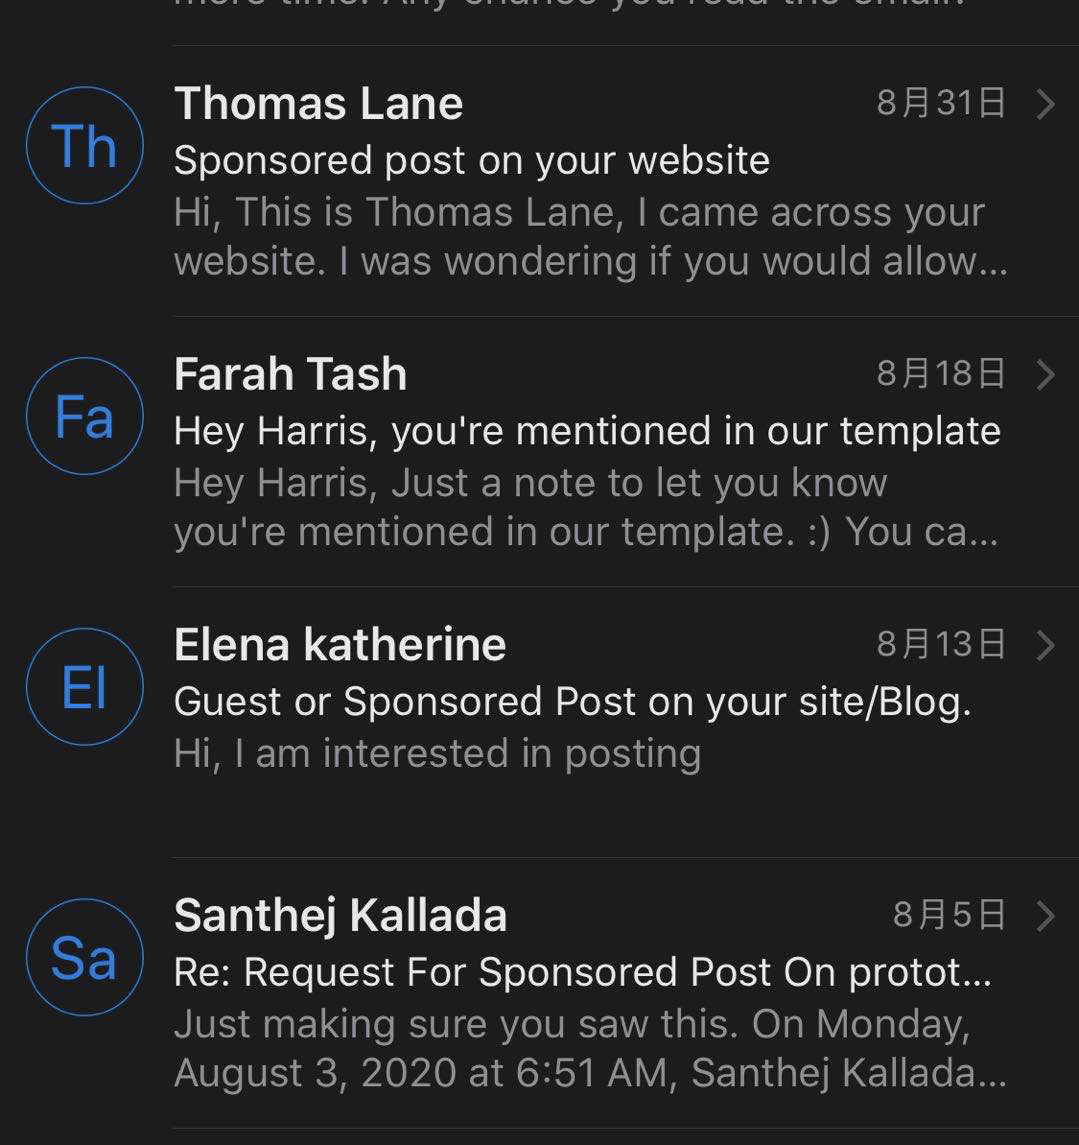The height and width of the screenshot is (1145, 1079).
Task: Open chevron next to 8月31日 date
Action: point(1045,104)
